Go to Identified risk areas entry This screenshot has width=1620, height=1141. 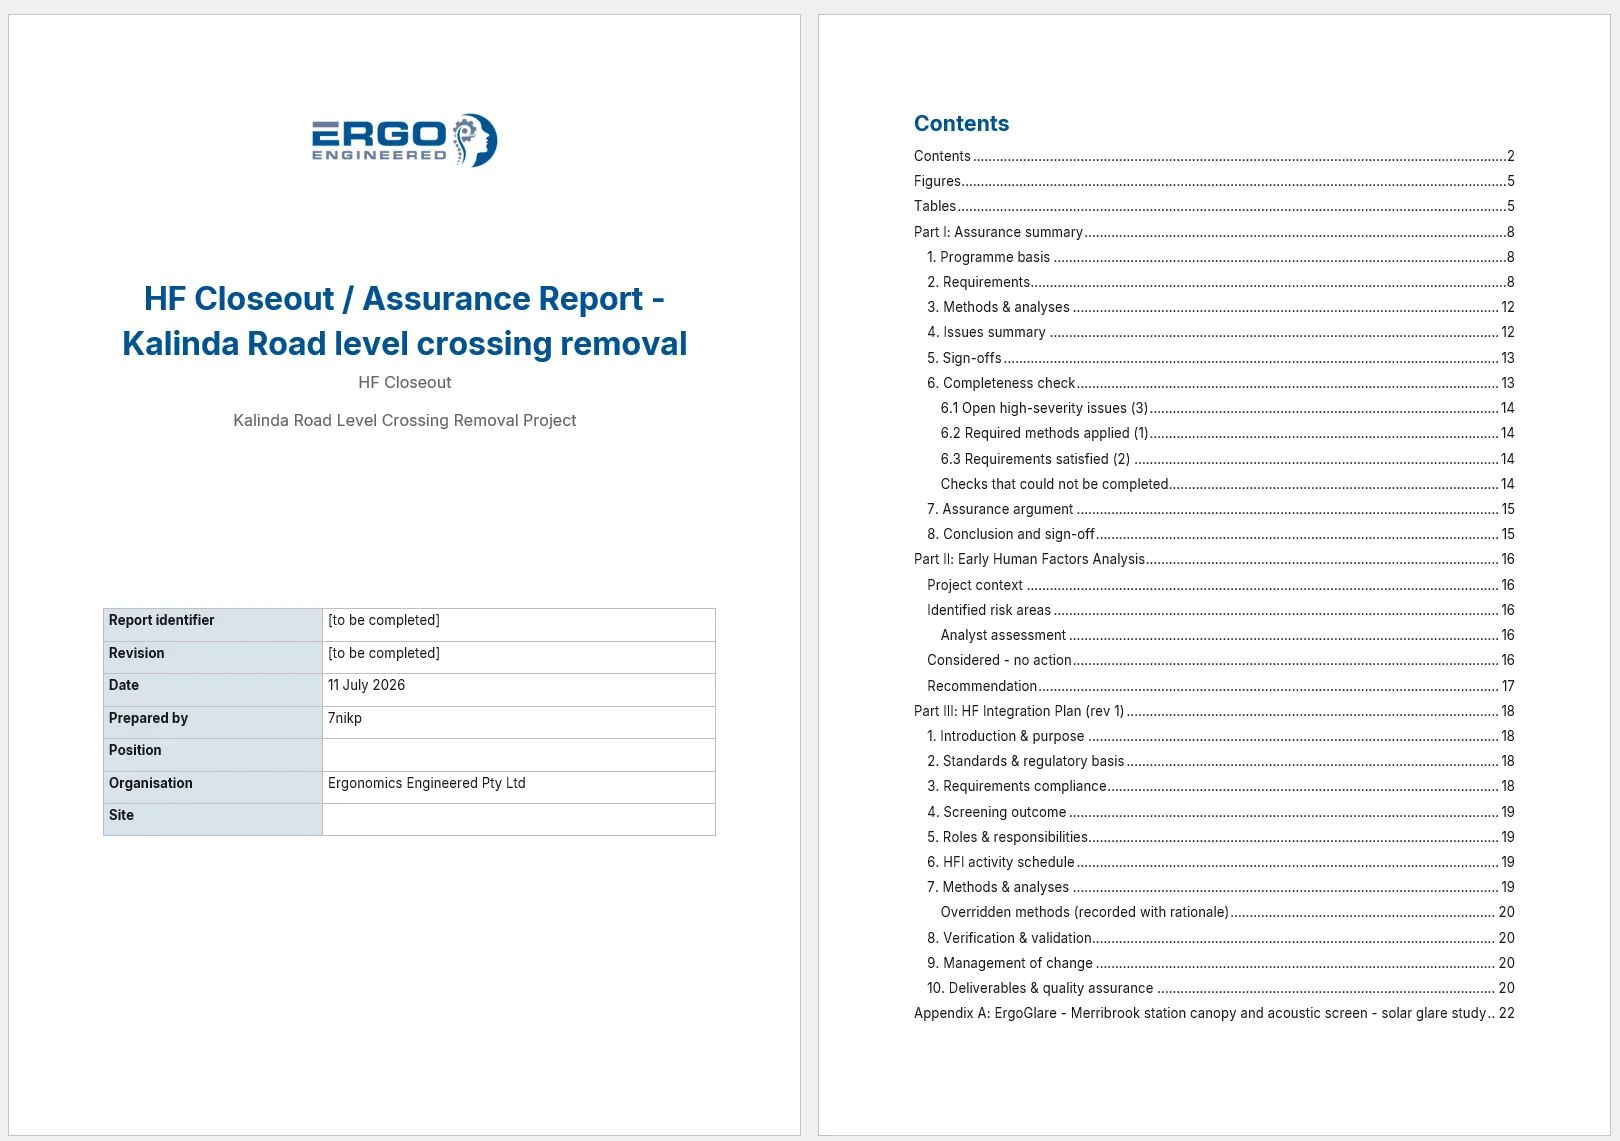[x=1220, y=610]
